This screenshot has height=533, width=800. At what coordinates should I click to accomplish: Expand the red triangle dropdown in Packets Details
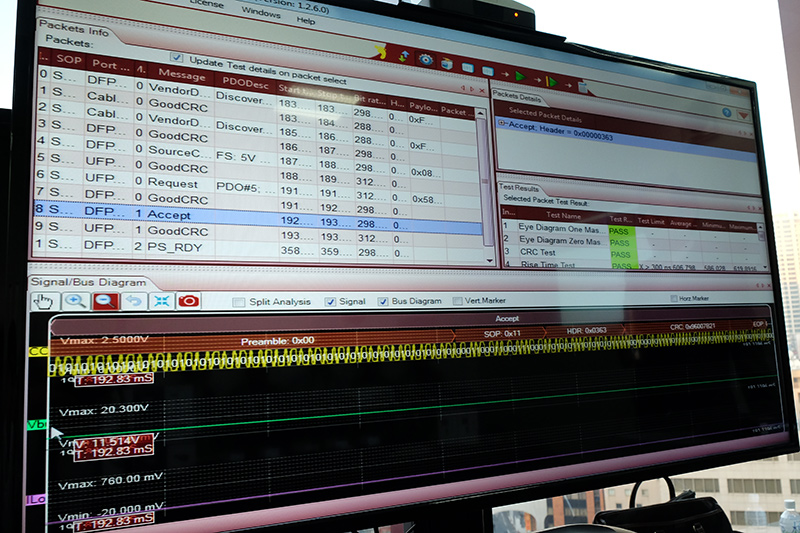743,116
